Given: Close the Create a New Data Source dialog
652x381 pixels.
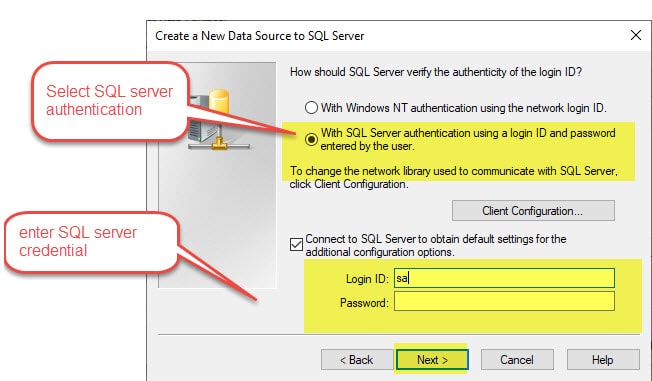Looking at the screenshot, I should (635, 35).
